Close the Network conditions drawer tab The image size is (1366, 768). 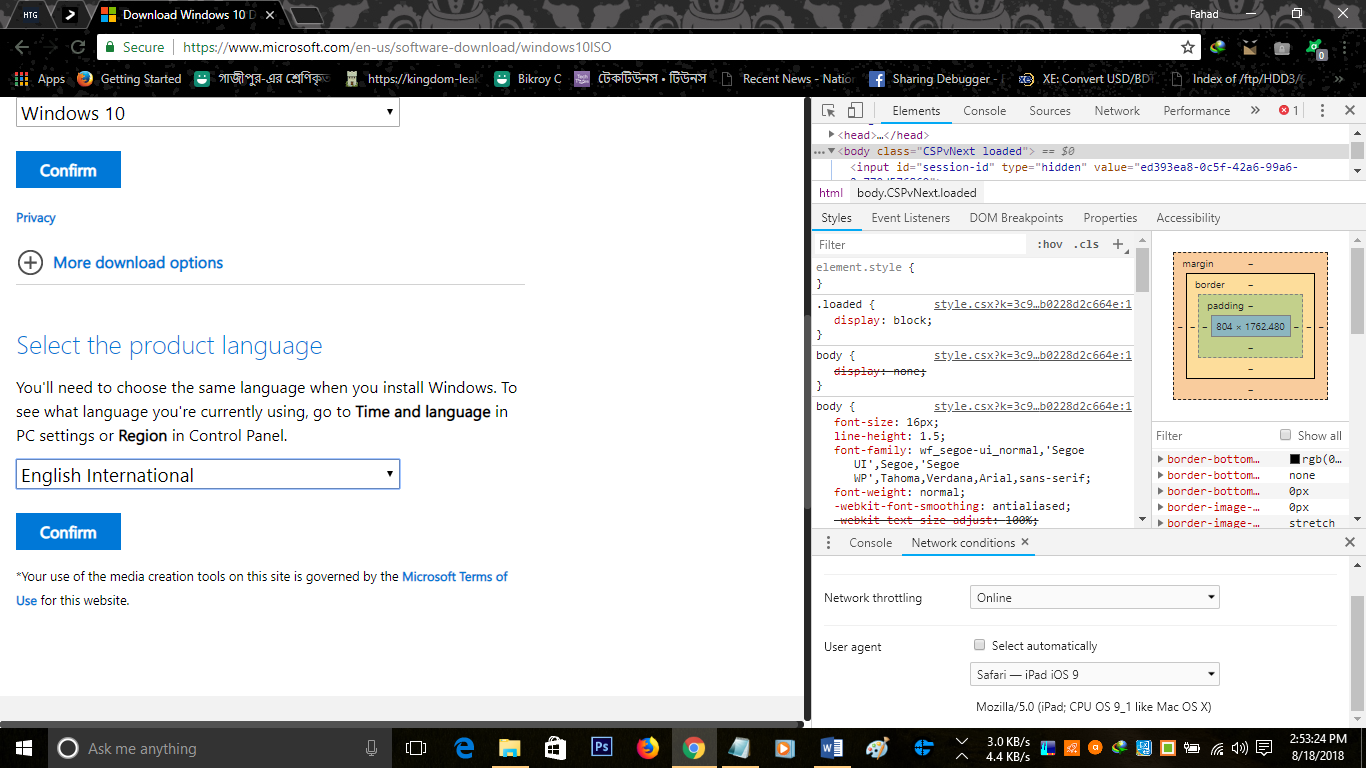pyautogui.click(x=1024, y=542)
